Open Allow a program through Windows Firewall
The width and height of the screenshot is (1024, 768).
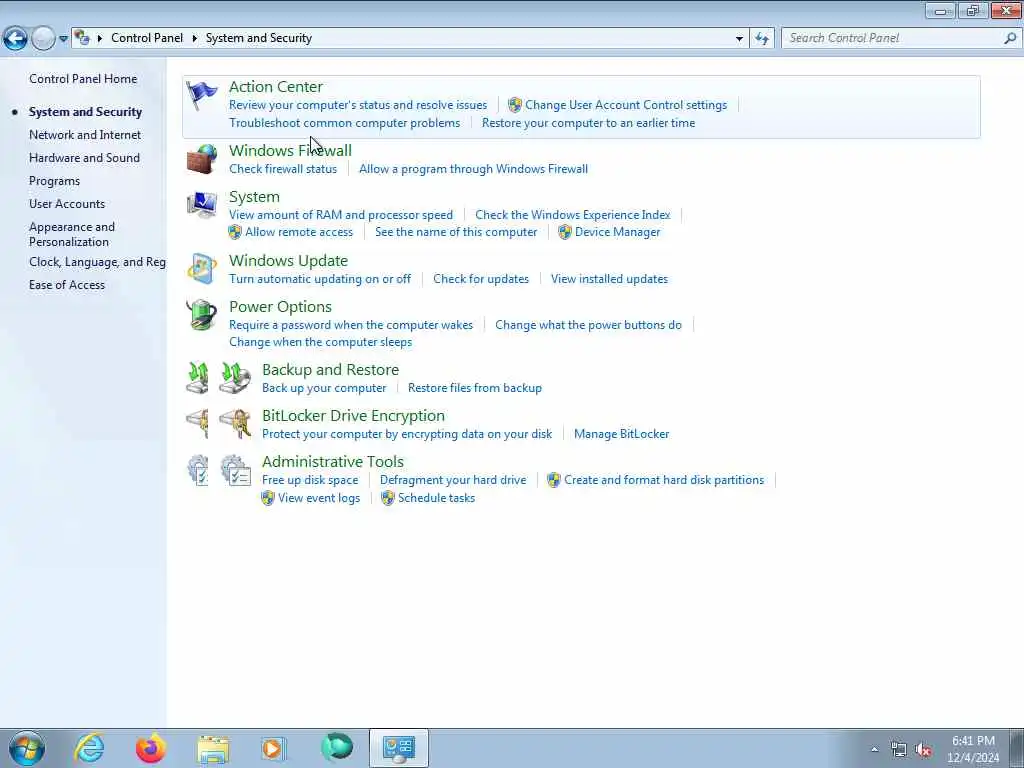coord(473,169)
